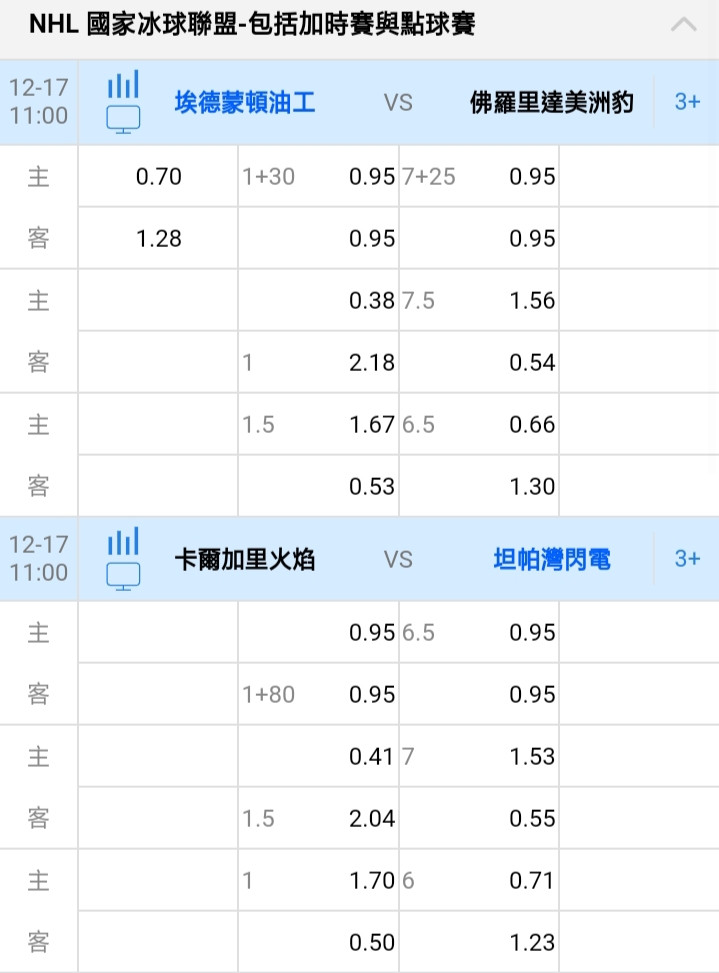Screen dimensions: 719x973
Task: Expand 3+ more markets for Flames vs Lightning
Action: (x=687, y=558)
